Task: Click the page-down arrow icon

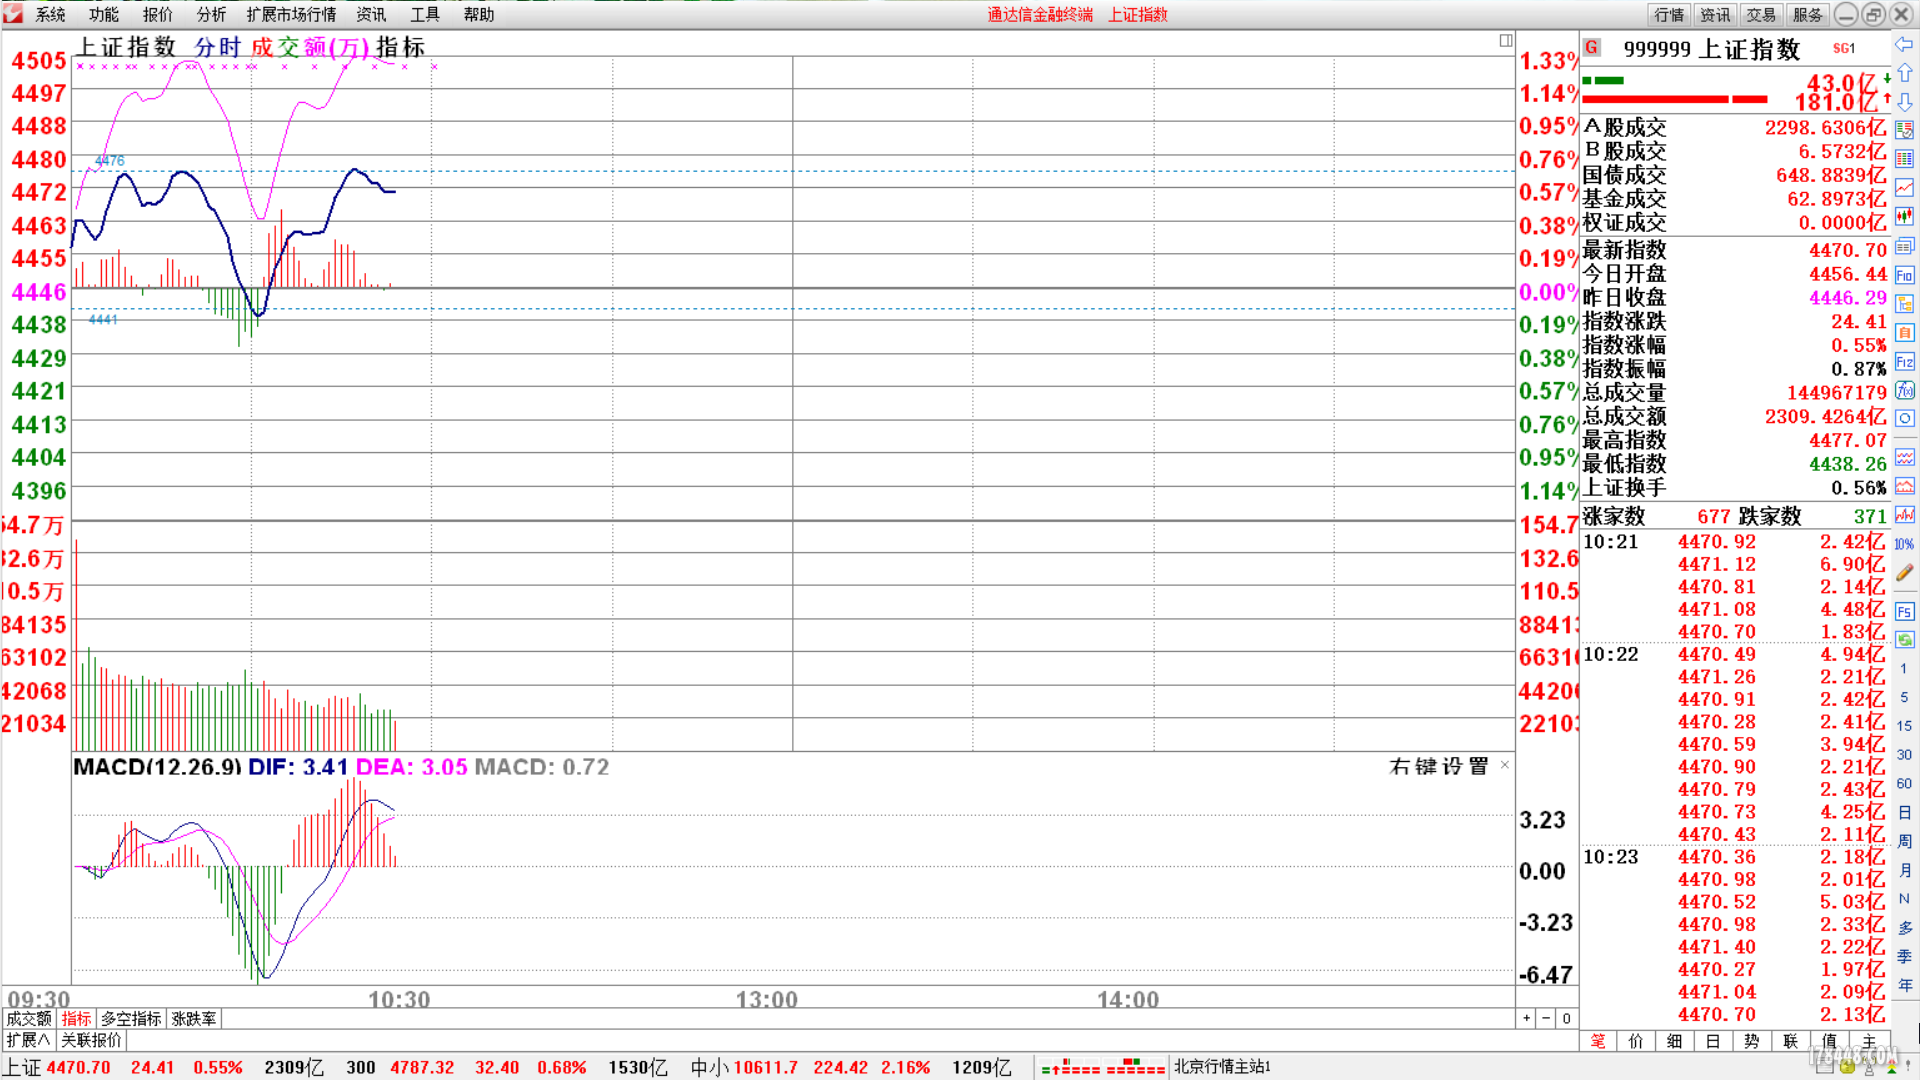Action: pos(1905,103)
